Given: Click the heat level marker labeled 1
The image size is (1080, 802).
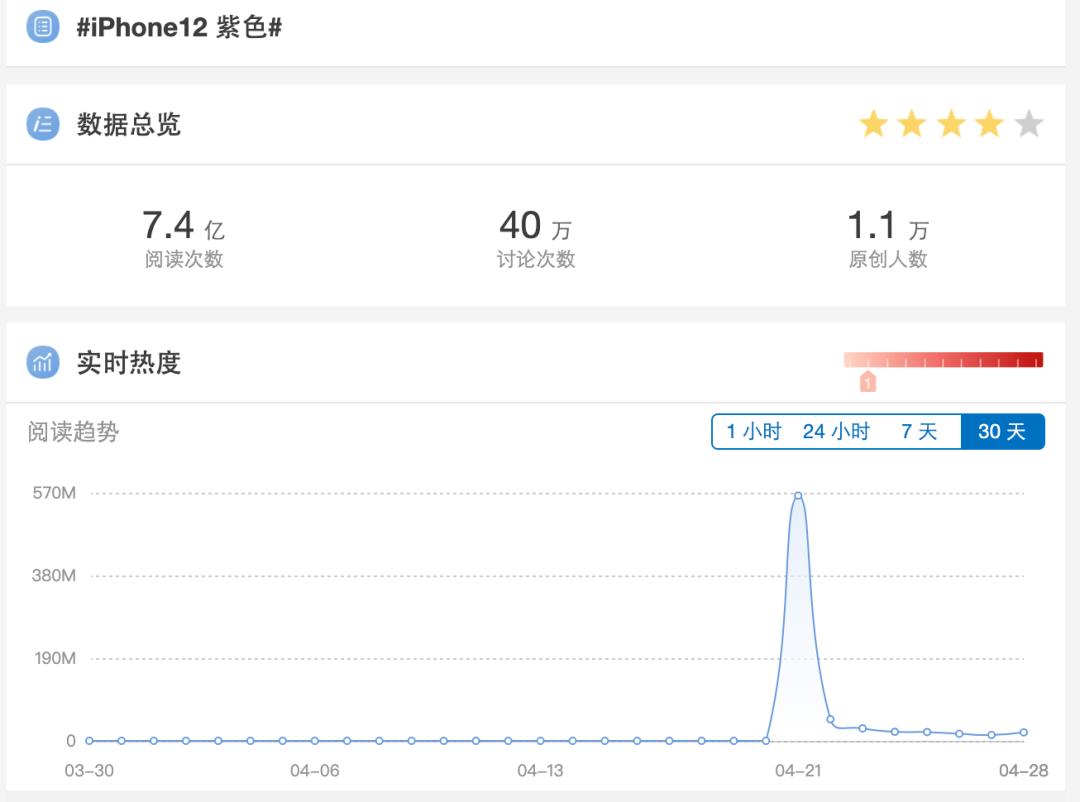Looking at the screenshot, I should [867, 382].
